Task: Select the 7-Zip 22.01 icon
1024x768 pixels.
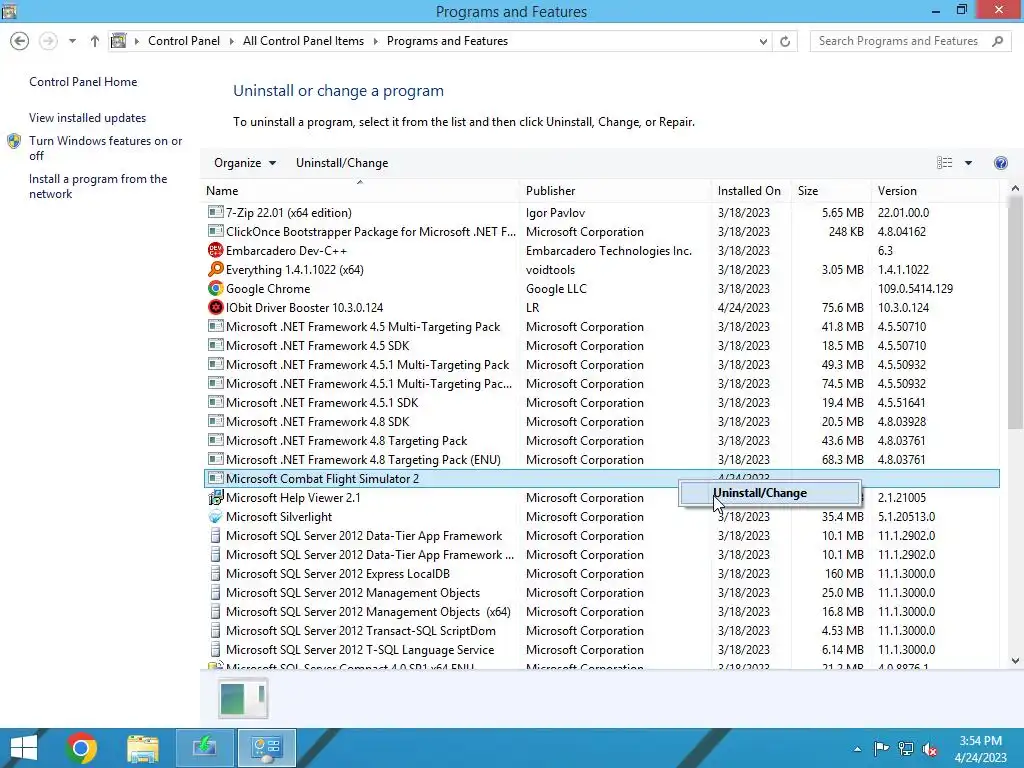Action: point(215,212)
